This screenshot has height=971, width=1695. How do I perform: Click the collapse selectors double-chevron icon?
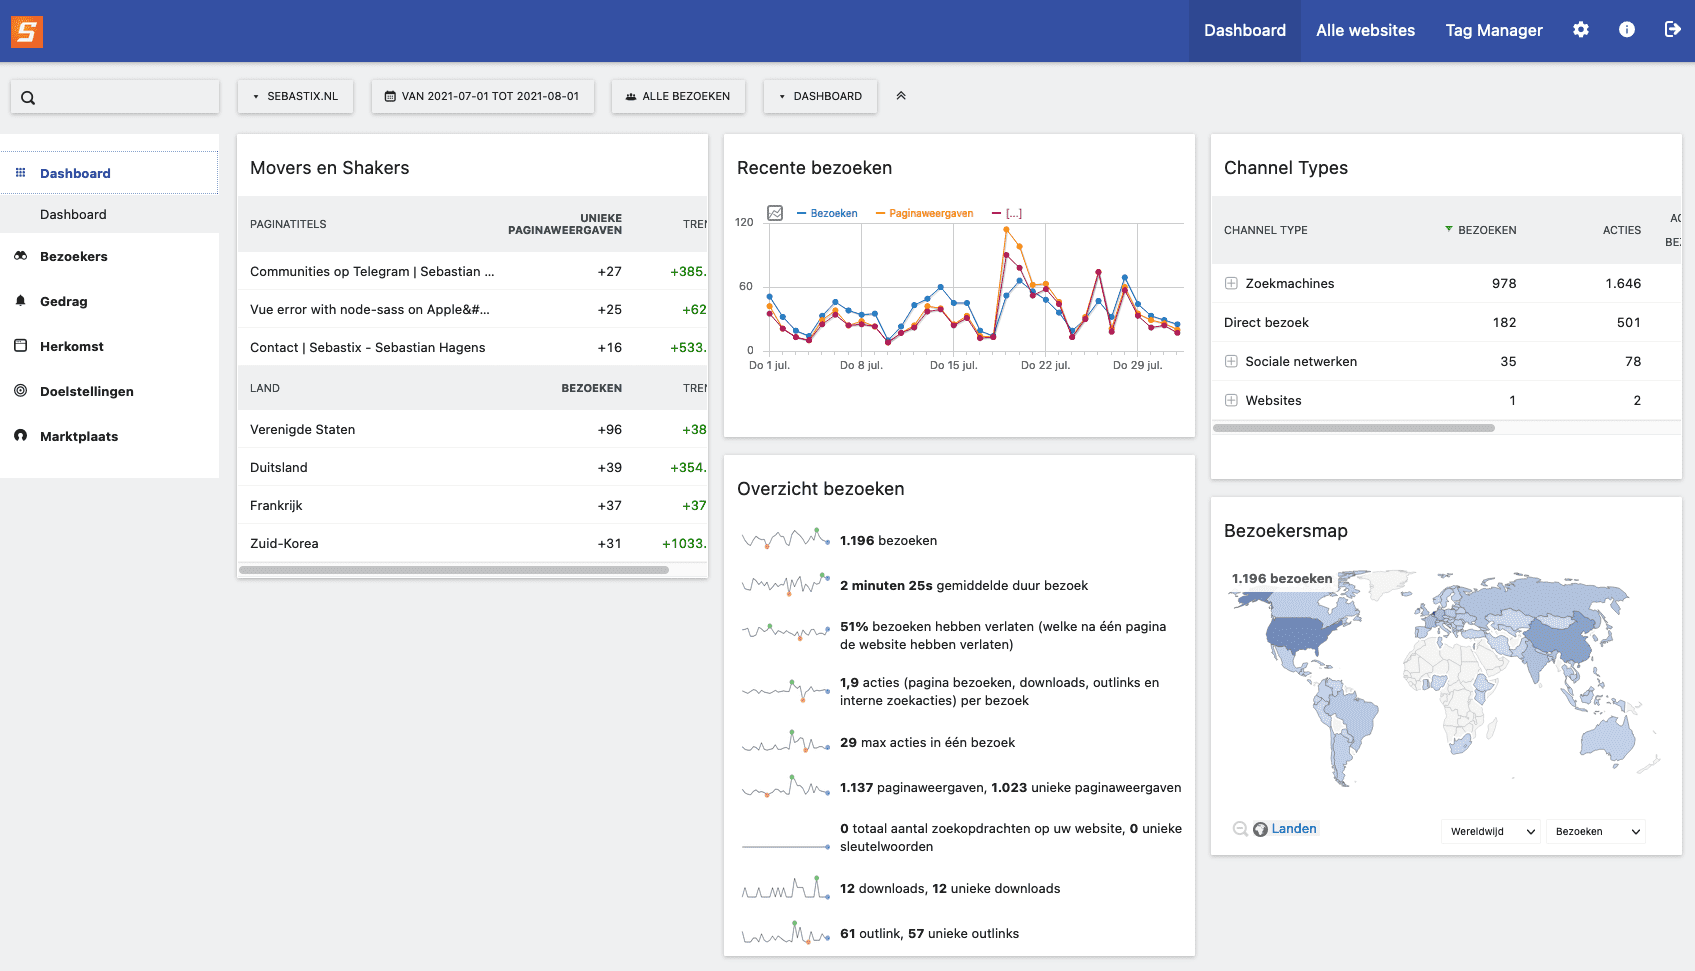pos(901,96)
